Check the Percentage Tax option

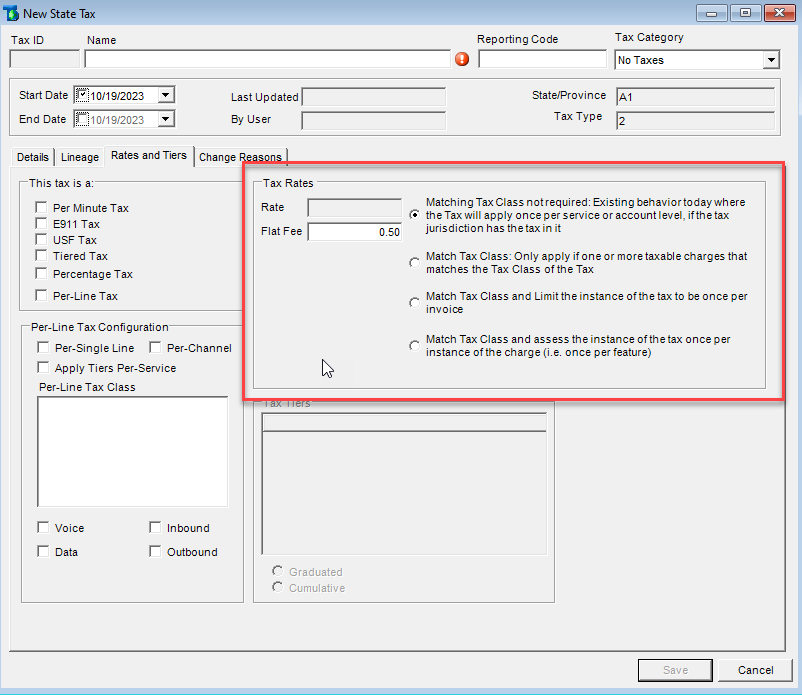tap(41, 274)
